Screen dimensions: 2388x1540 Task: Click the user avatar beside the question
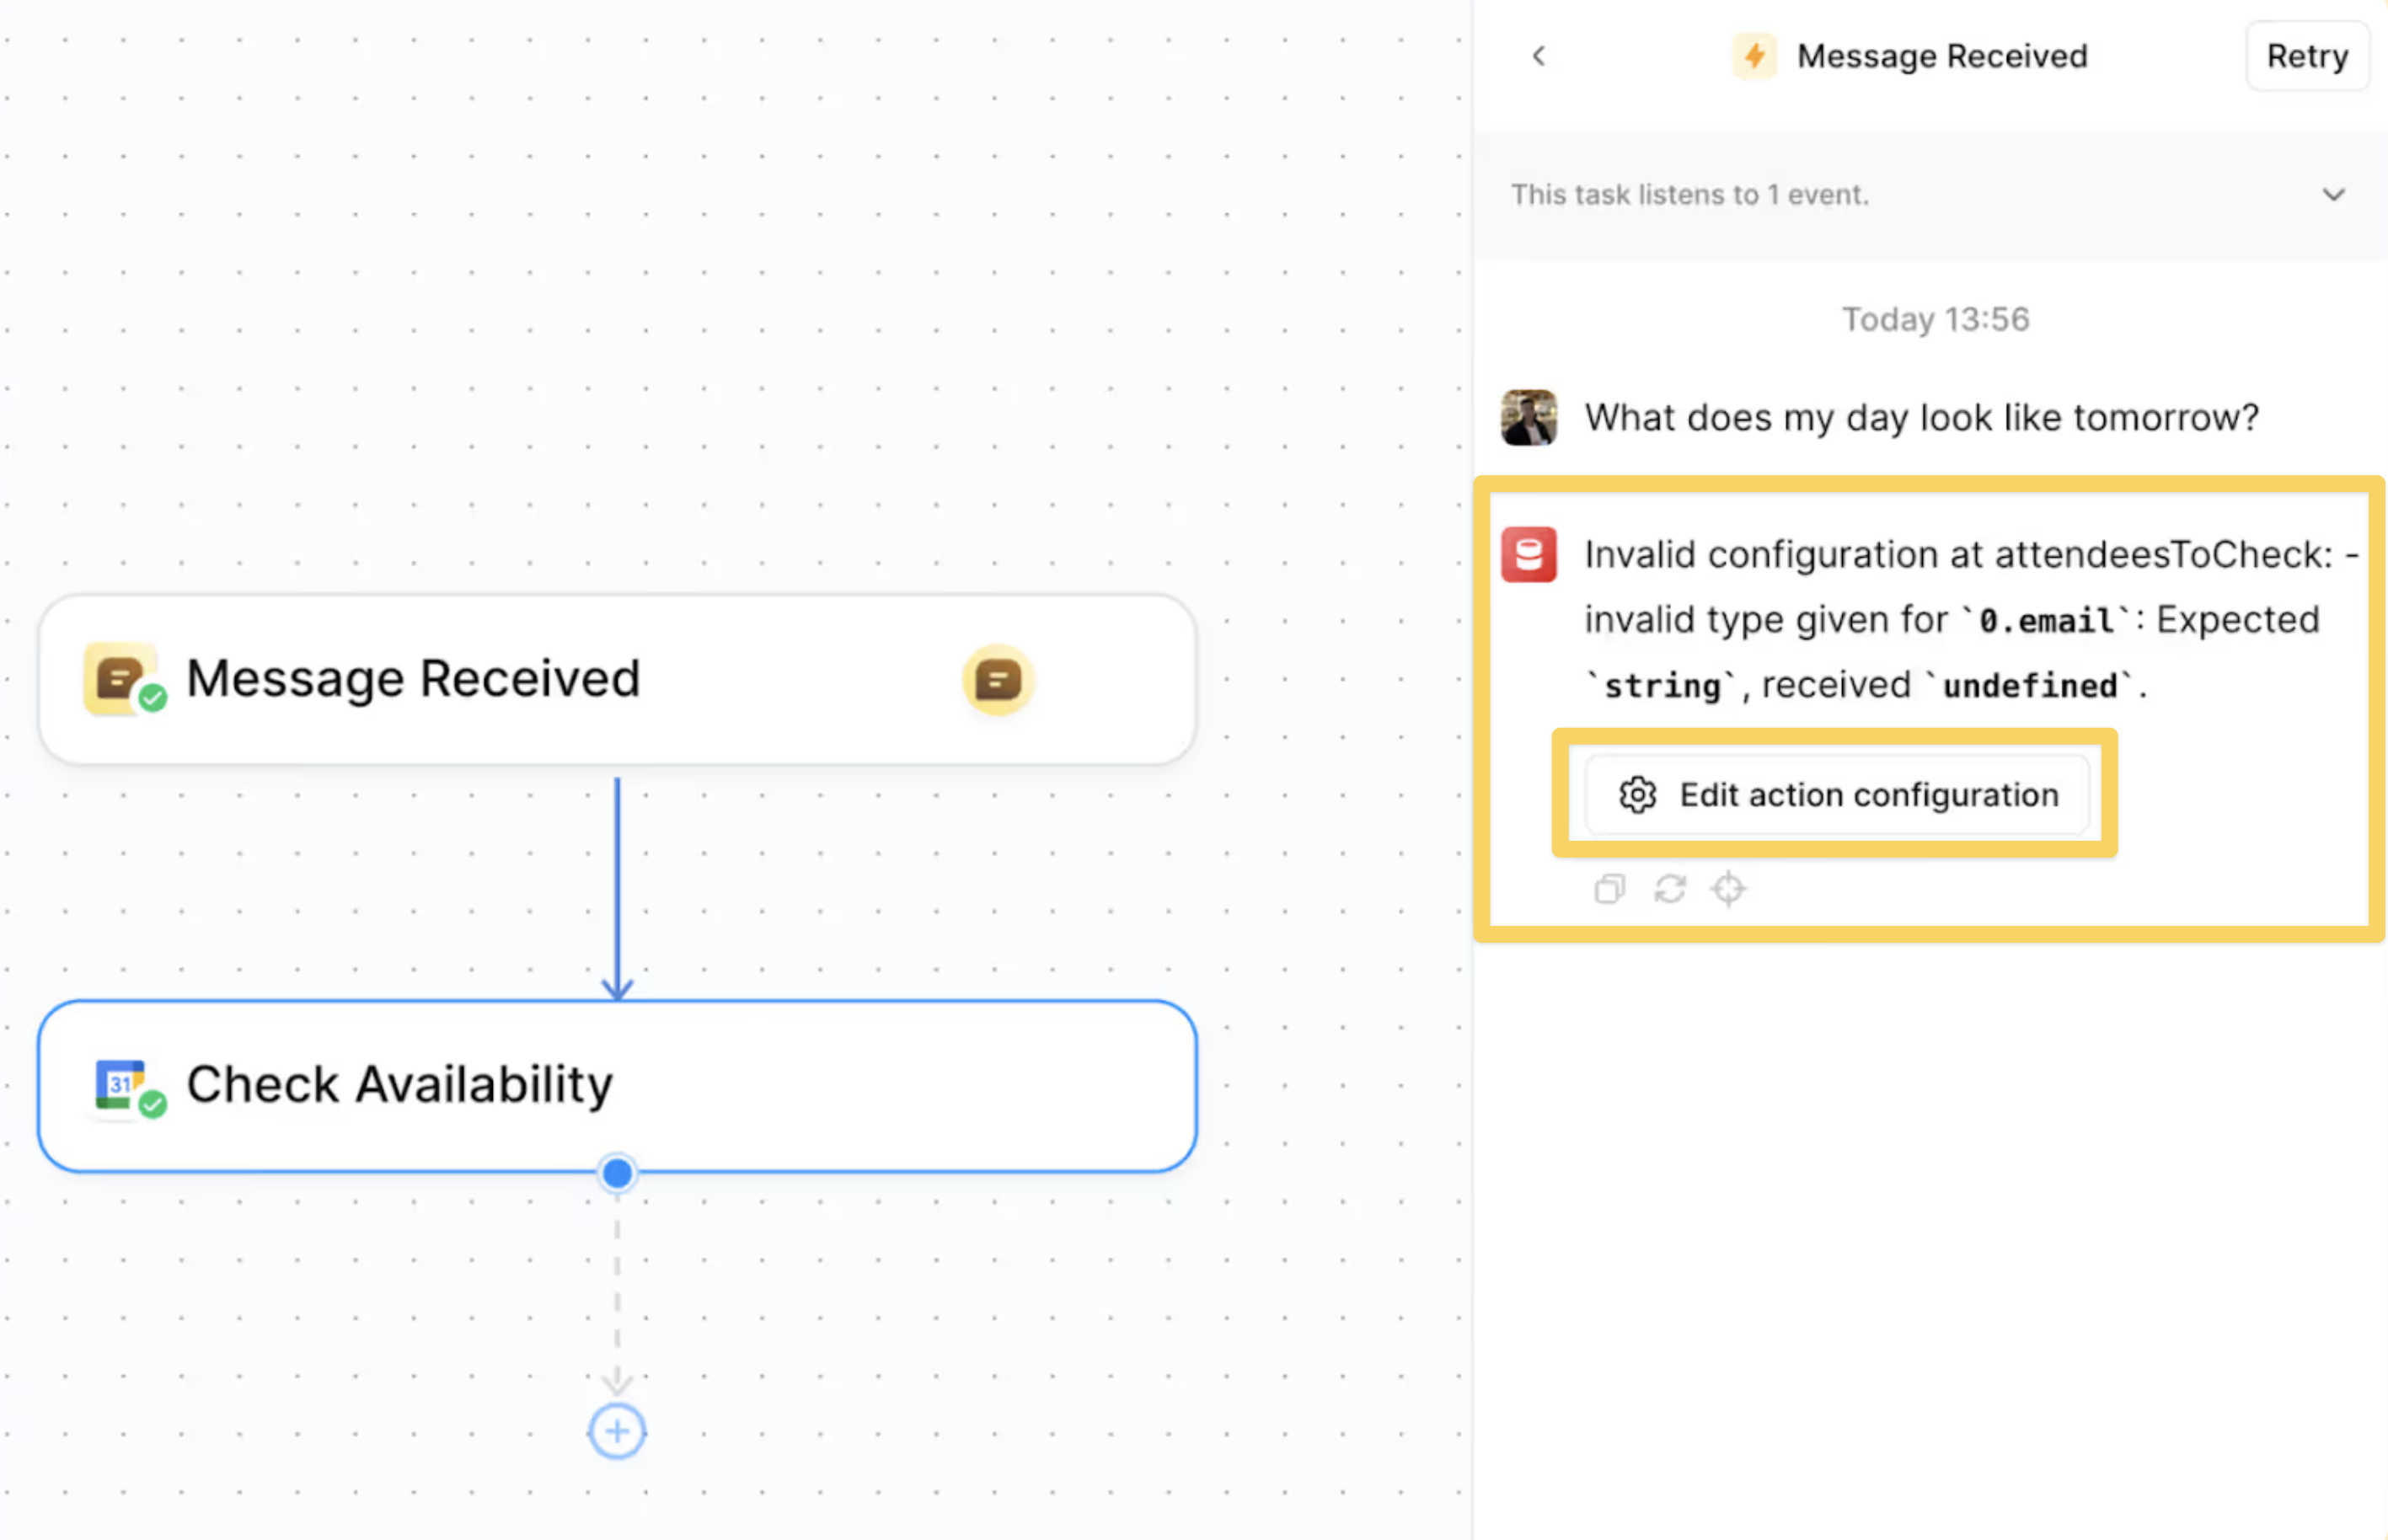pos(1528,417)
